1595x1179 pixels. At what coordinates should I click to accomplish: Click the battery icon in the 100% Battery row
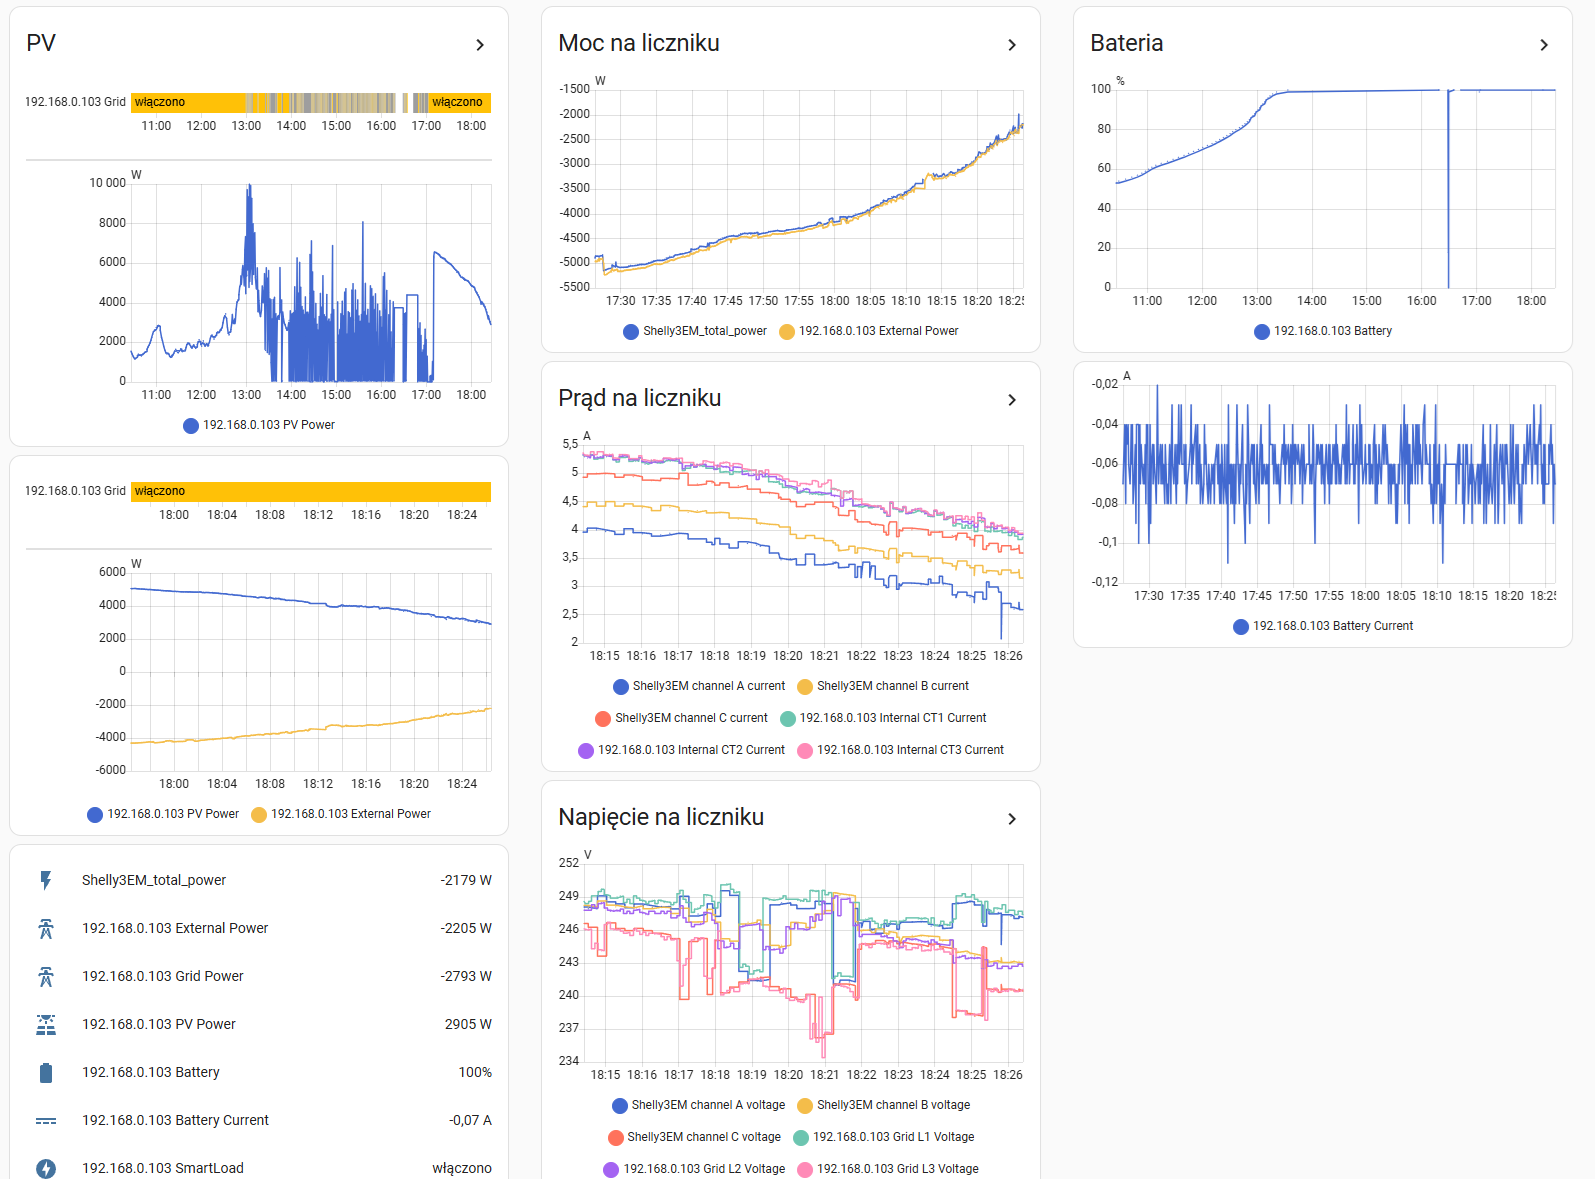click(46, 1072)
